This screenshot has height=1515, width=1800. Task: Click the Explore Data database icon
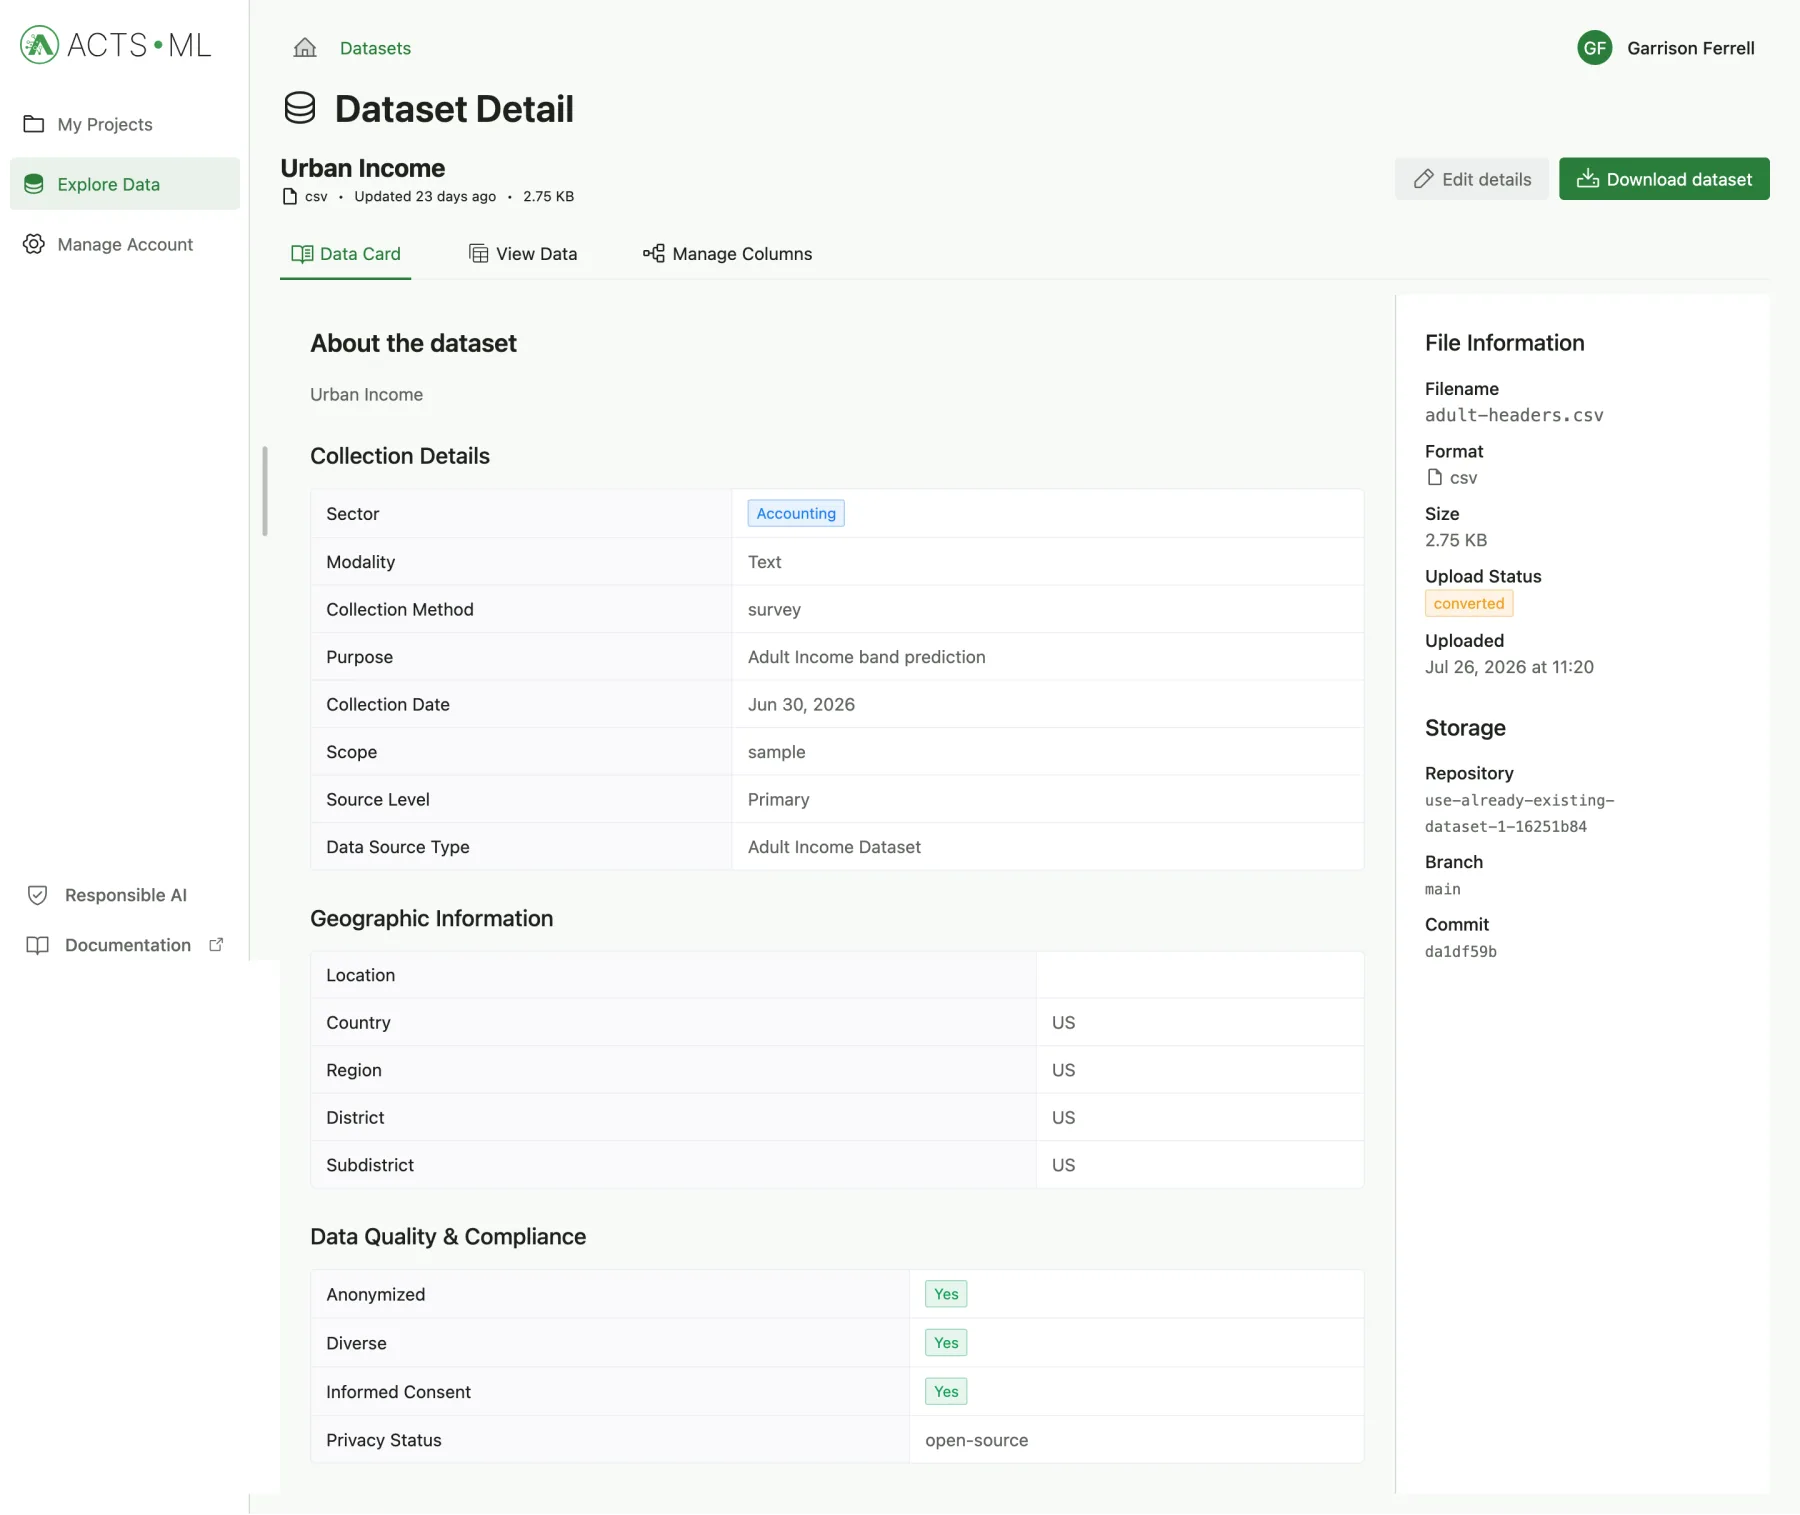pyautogui.click(x=34, y=184)
